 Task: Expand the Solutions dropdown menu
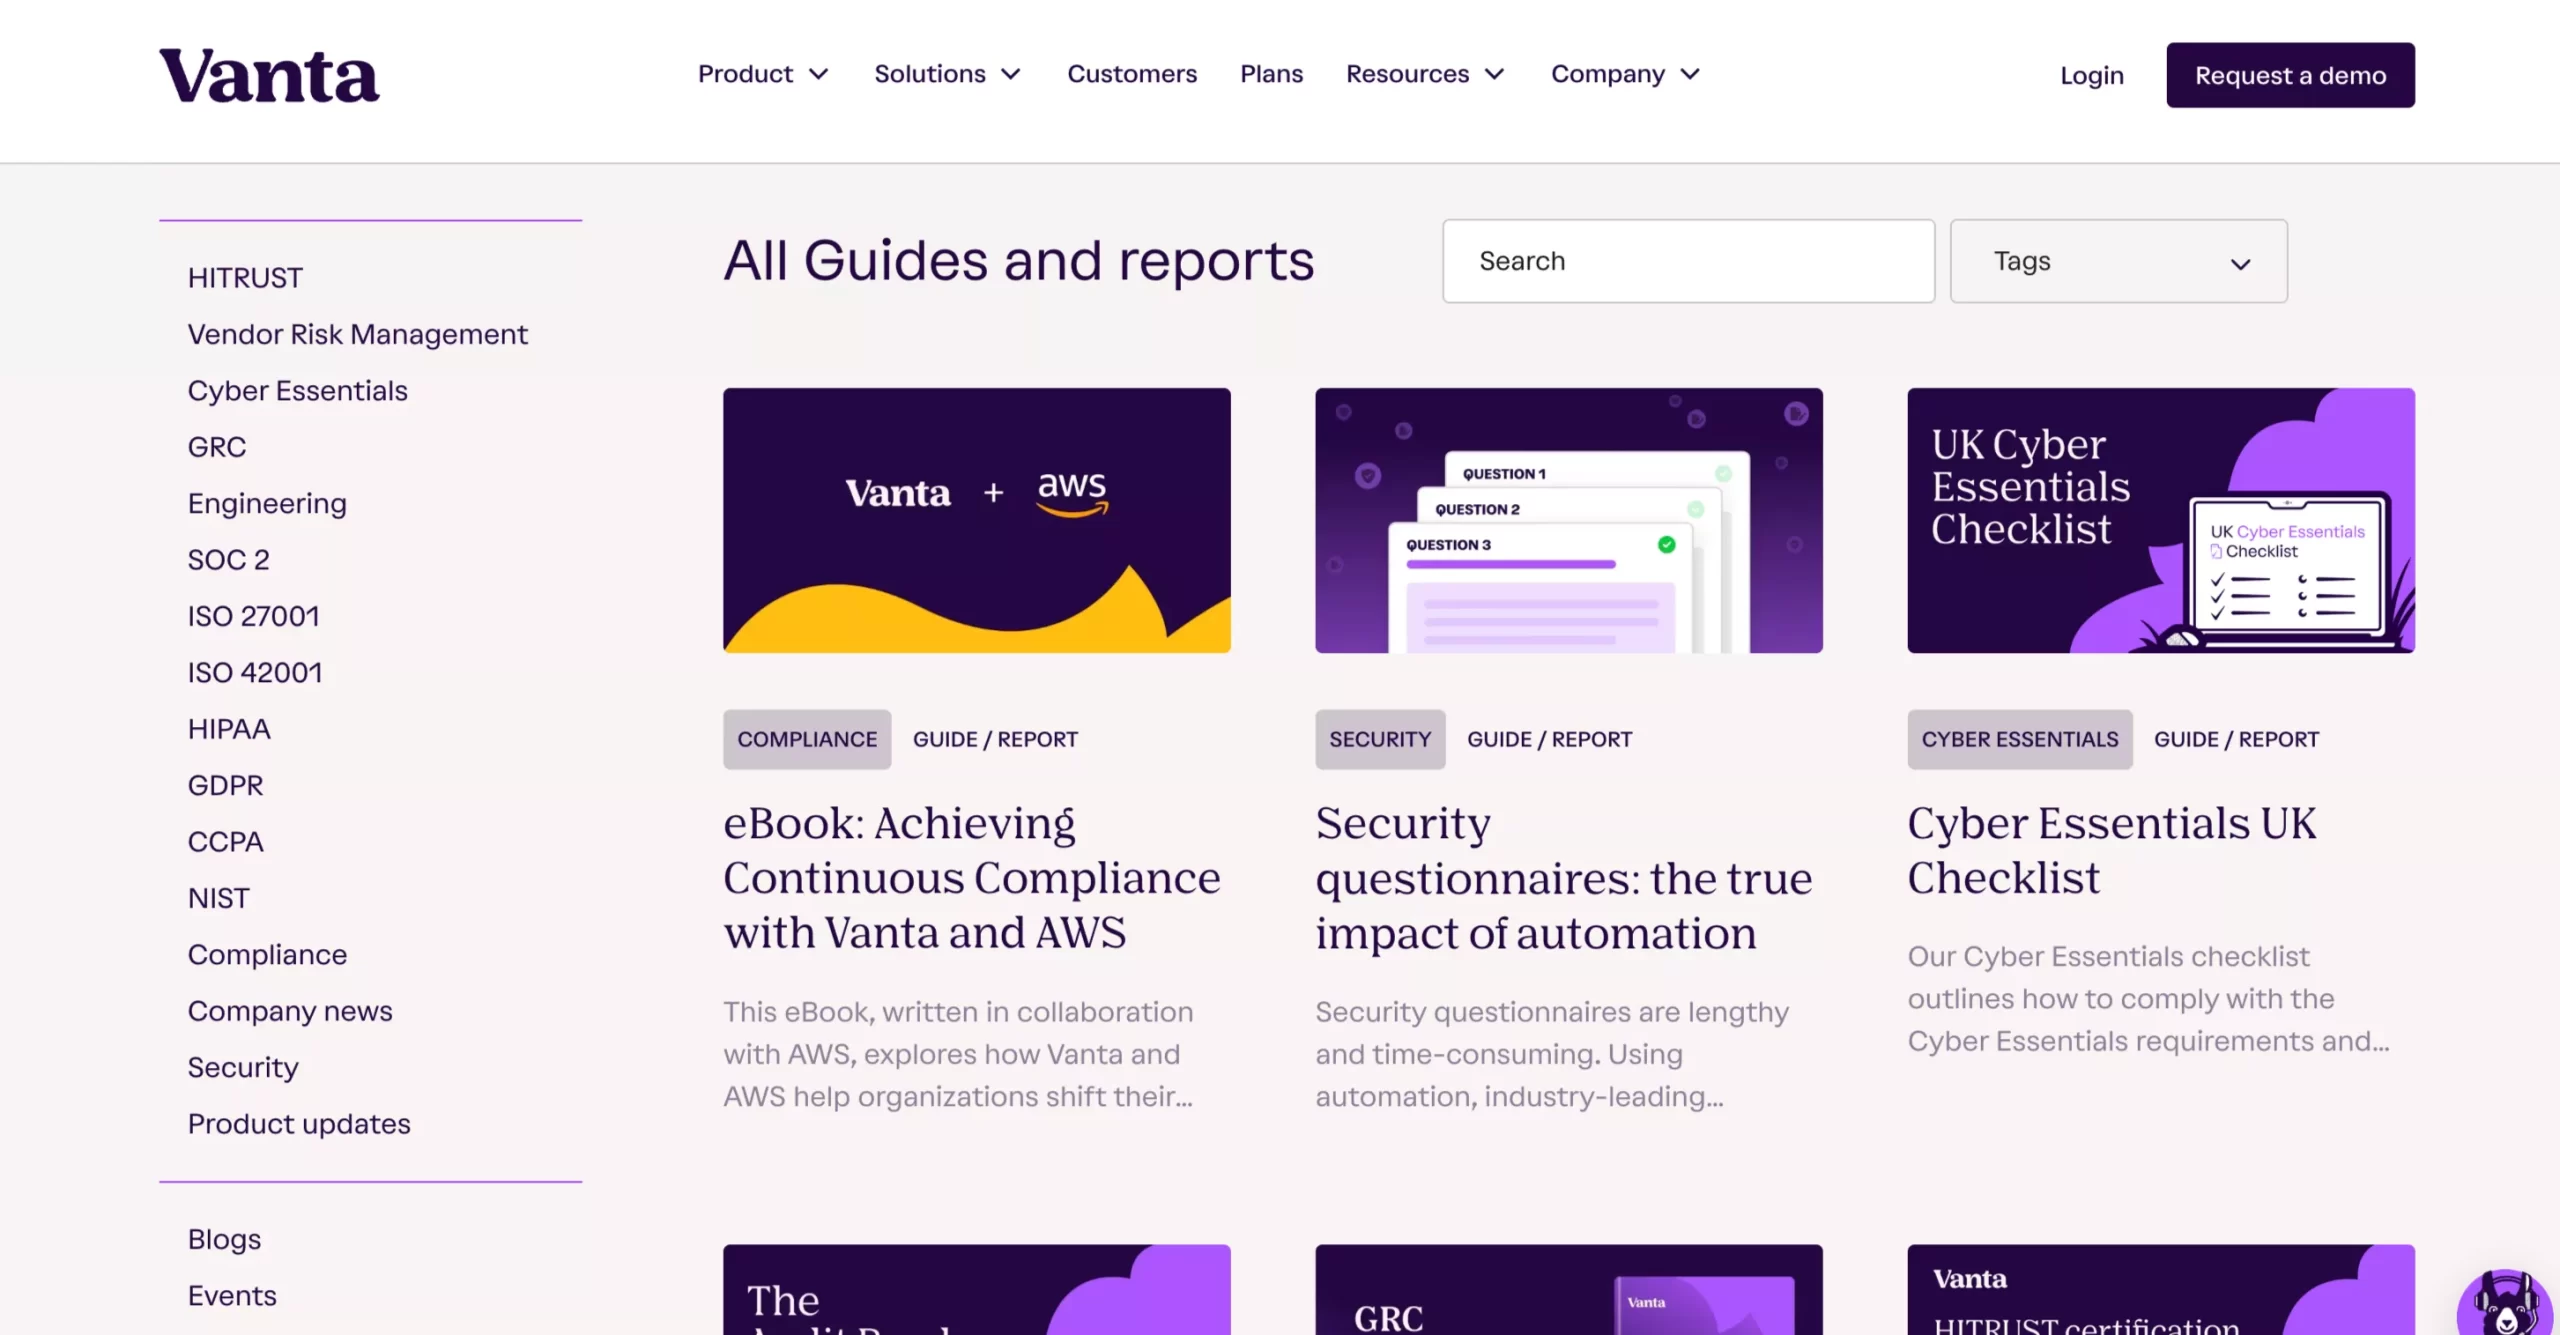click(x=945, y=75)
